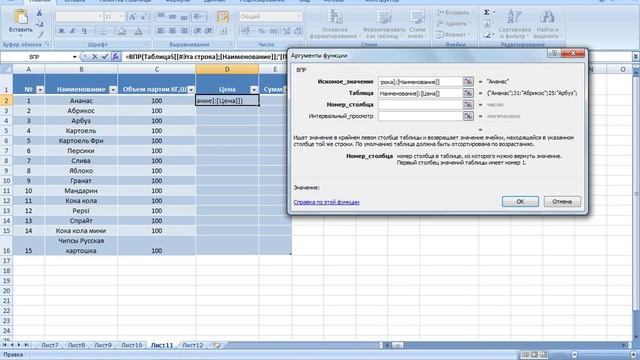Switch to sheet tab Лист11
This screenshot has width=640, height=360.
click(162, 345)
